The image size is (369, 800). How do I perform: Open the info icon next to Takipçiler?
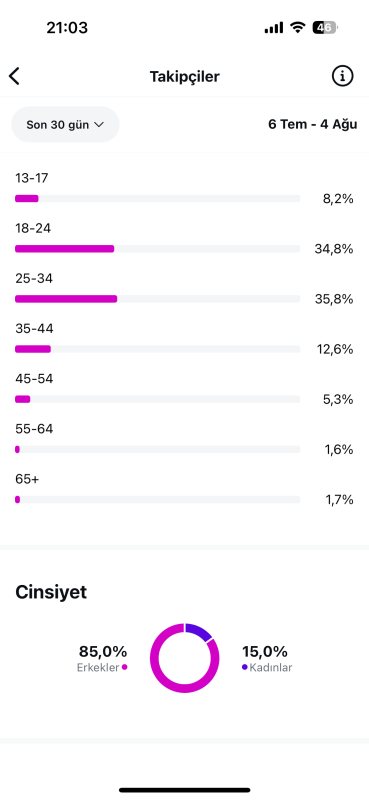(342, 77)
